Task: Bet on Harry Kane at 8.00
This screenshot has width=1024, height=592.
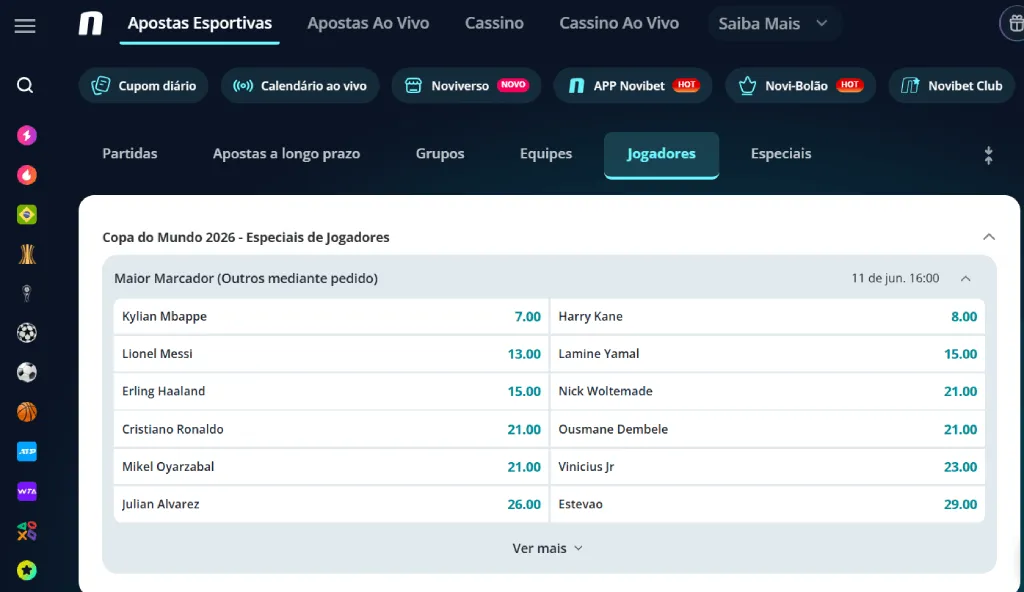Action: click(x=767, y=316)
